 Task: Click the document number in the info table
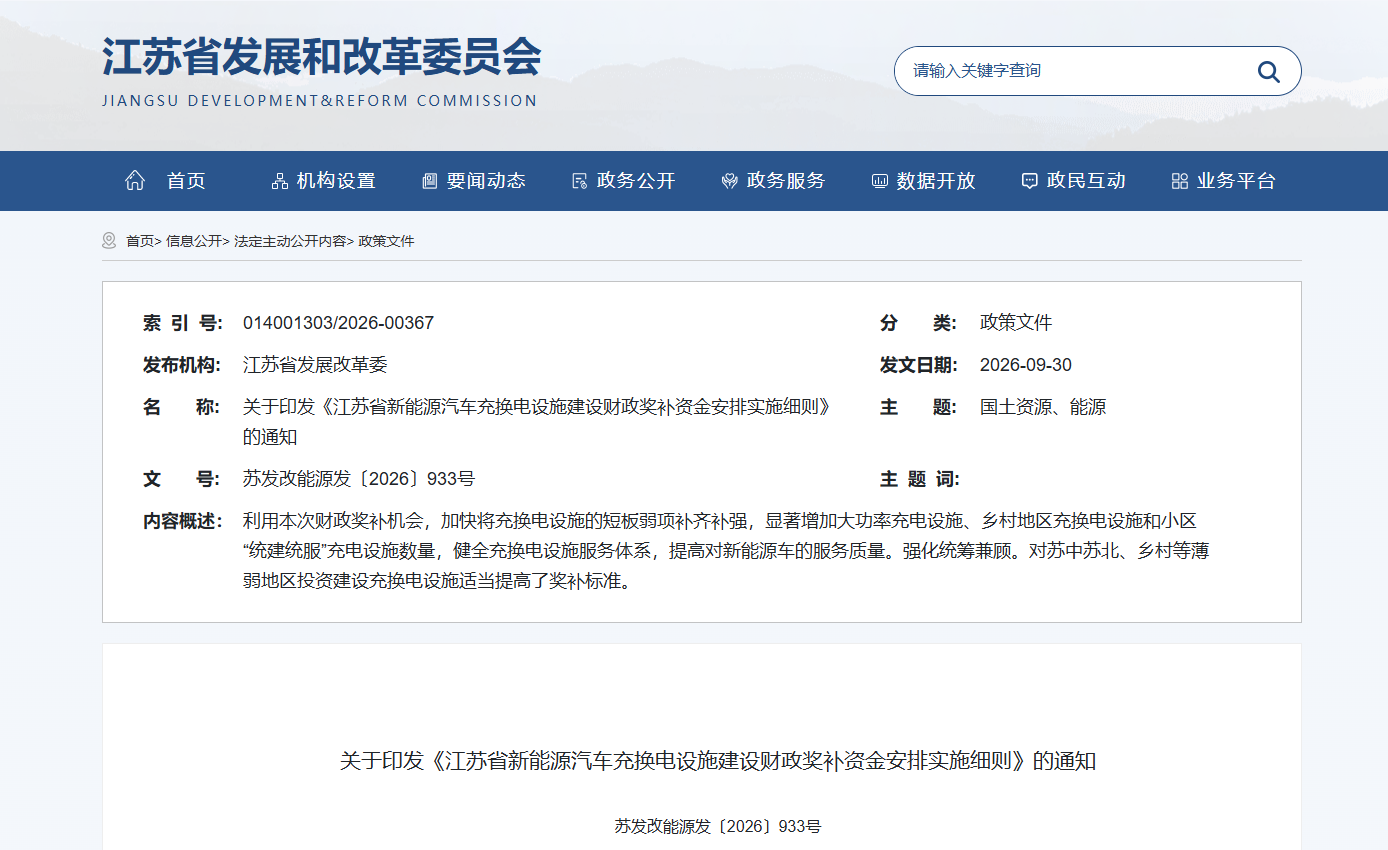click(359, 479)
